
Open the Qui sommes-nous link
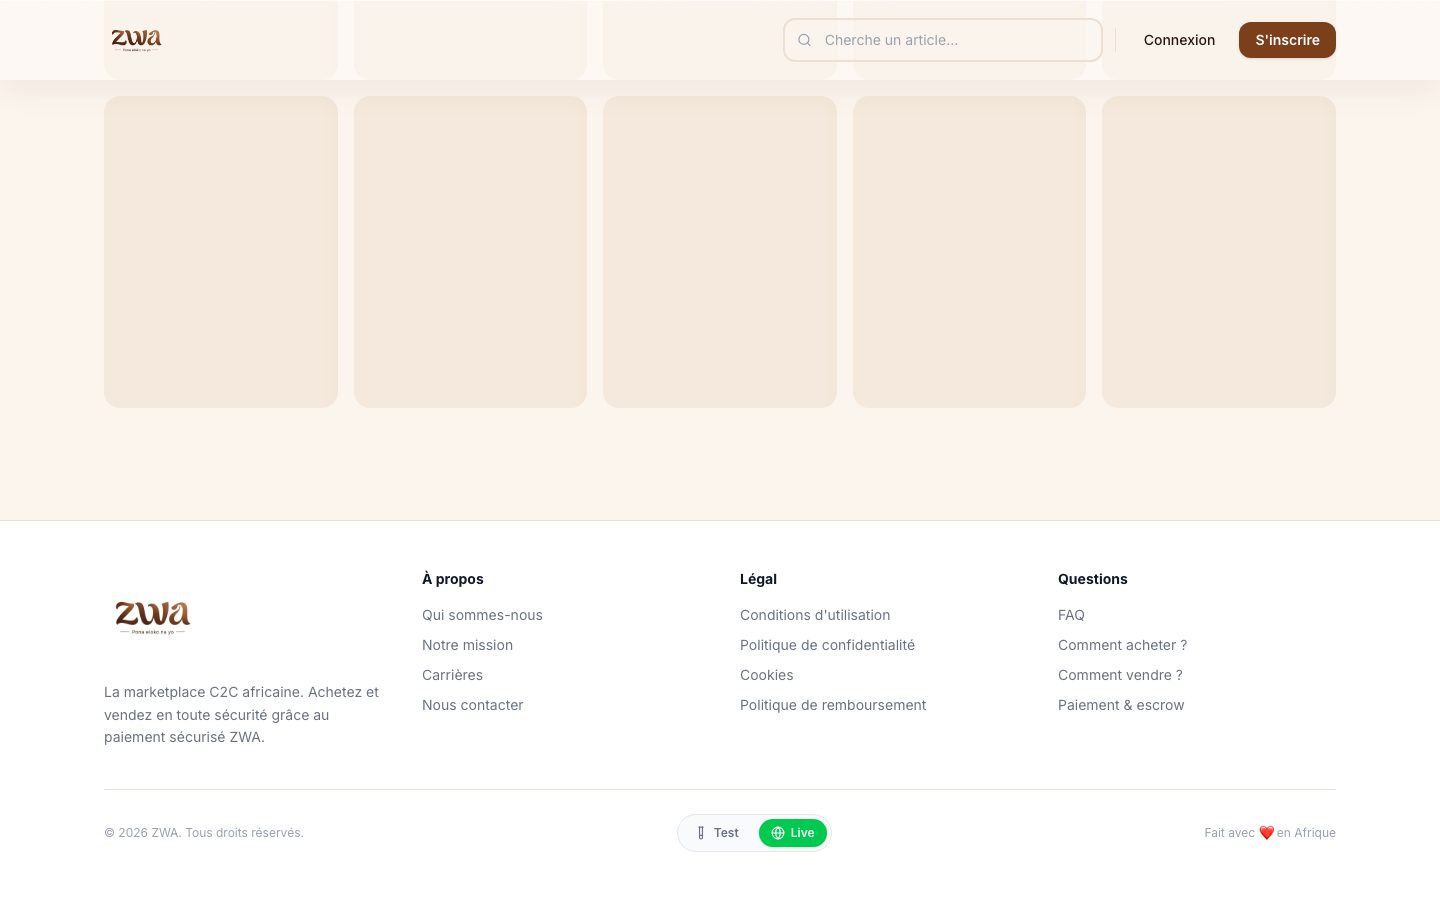click(482, 615)
